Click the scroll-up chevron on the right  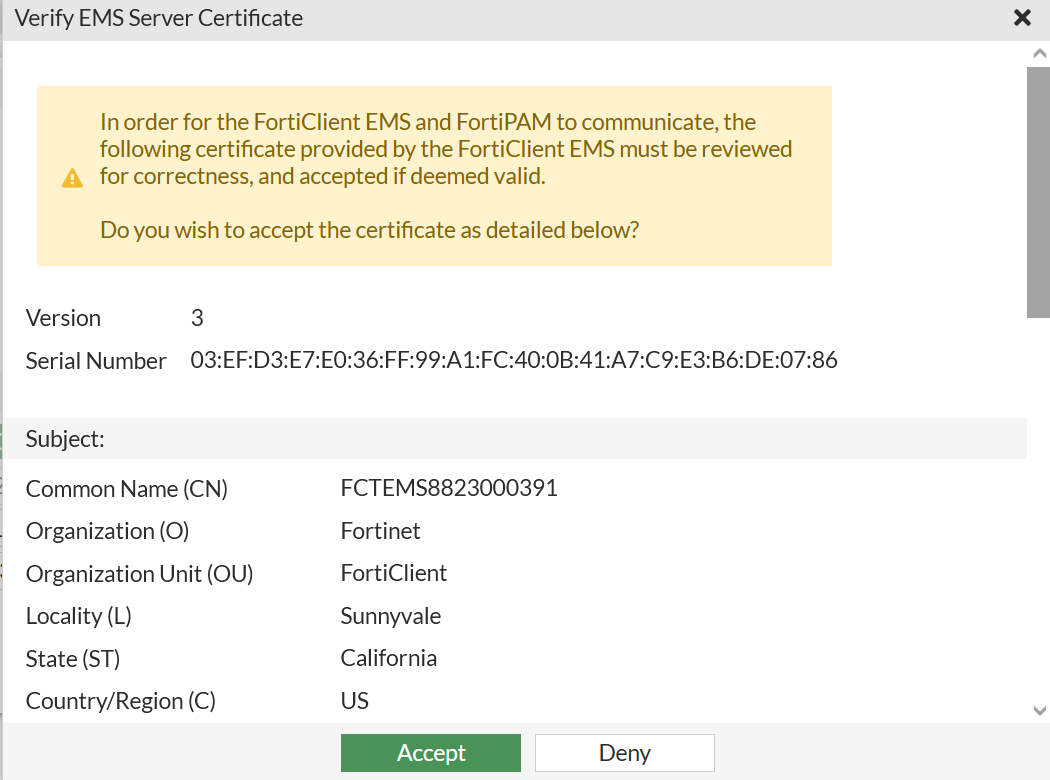pos(1037,53)
